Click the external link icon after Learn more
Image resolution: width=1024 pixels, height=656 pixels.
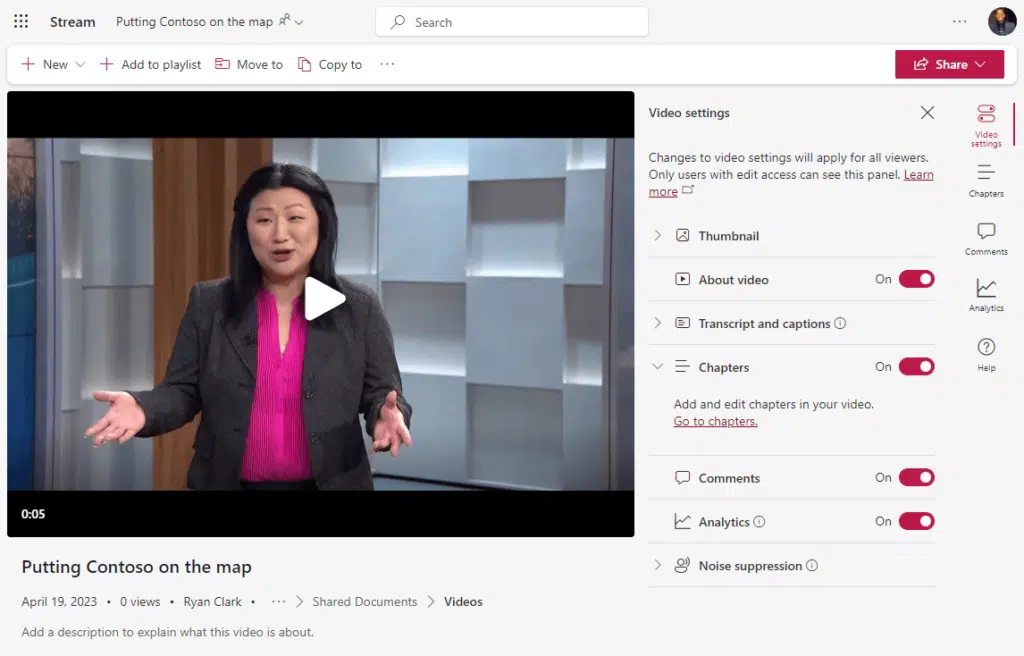(688, 190)
